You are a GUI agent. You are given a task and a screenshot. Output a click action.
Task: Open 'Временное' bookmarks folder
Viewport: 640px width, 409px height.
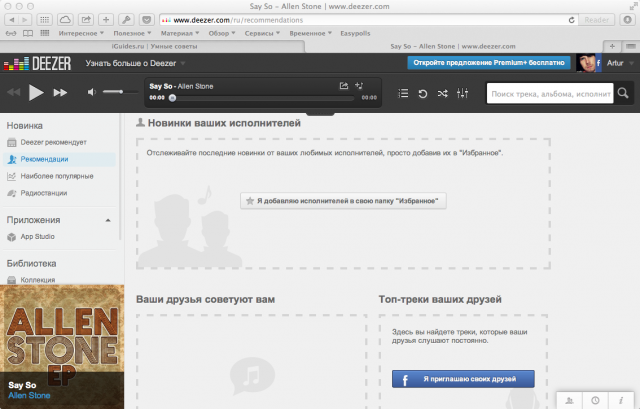coord(310,33)
